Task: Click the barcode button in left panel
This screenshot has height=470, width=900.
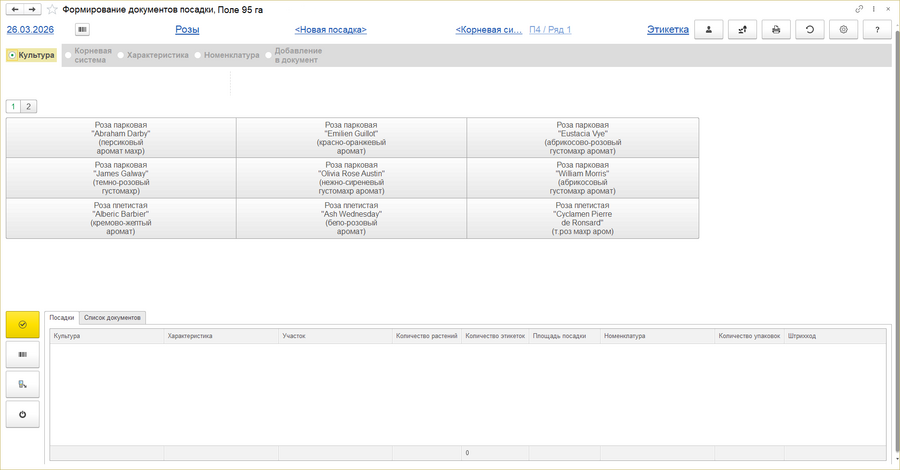Action: tap(22, 355)
